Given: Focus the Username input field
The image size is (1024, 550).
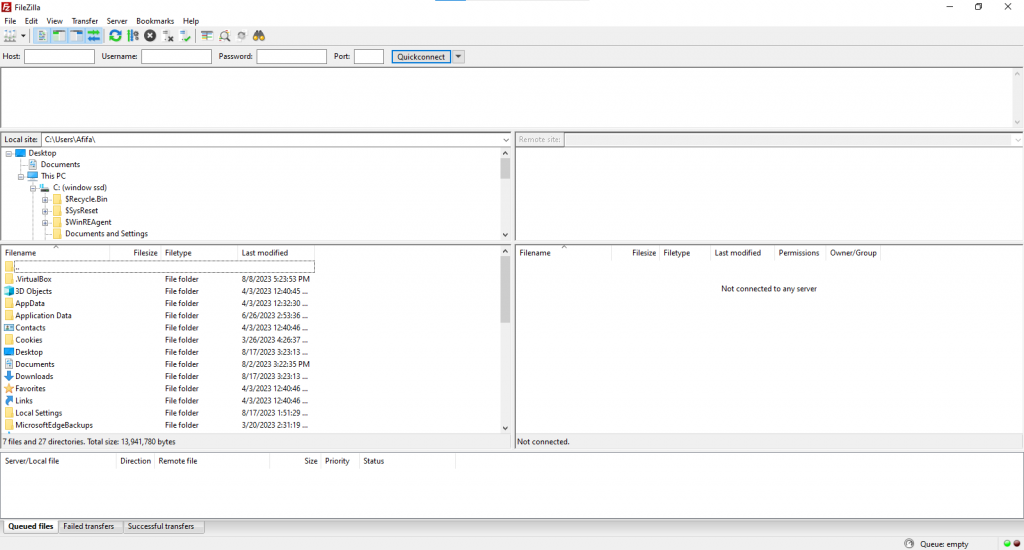Looking at the screenshot, I should [176, 57].
